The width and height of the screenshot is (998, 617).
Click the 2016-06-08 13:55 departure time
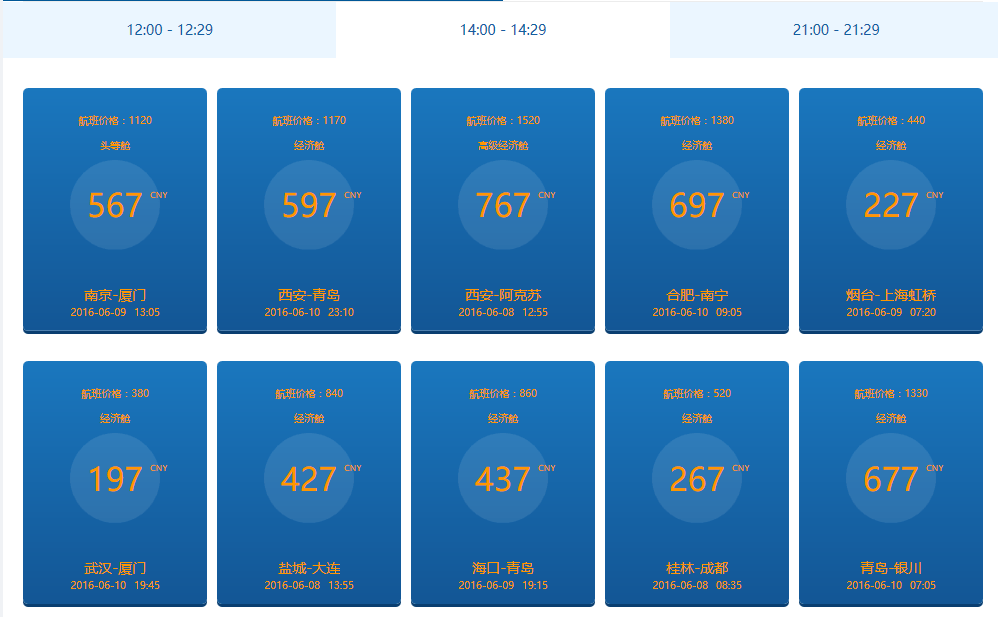point(309,585)
